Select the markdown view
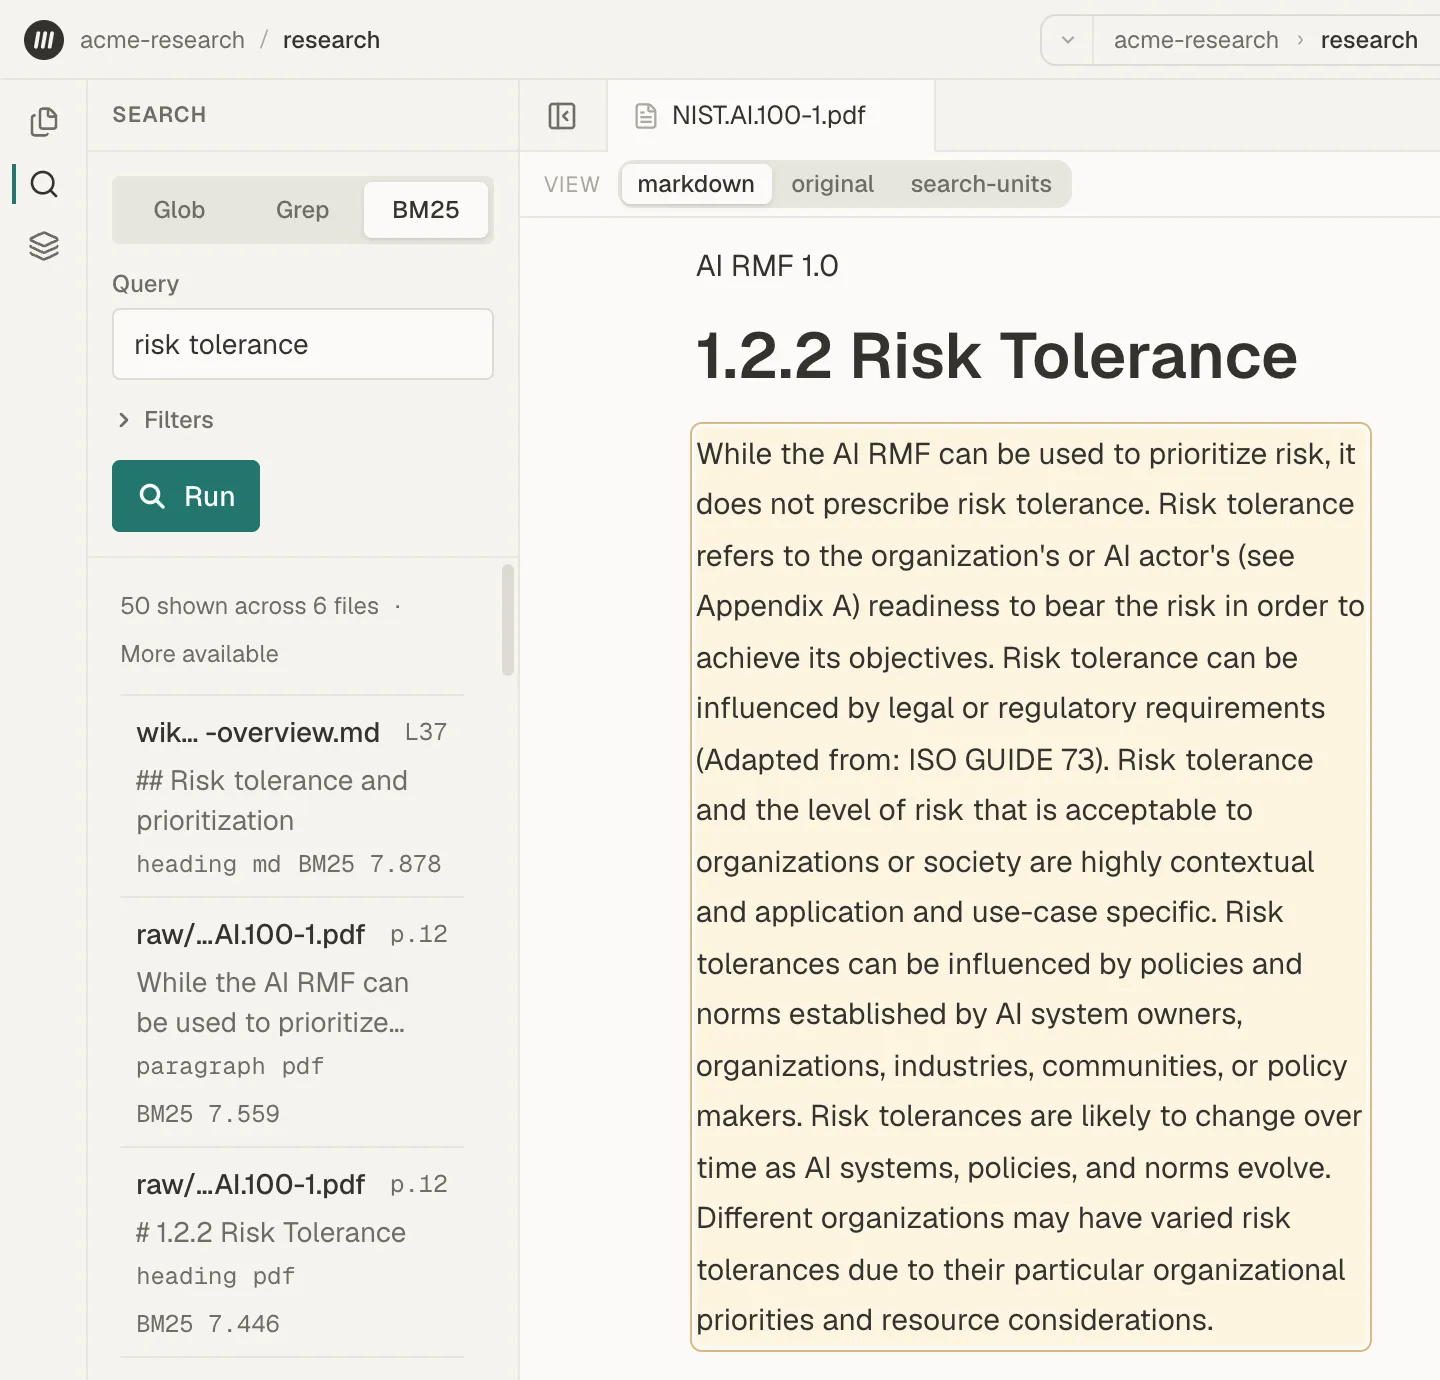The width and height of the screenshot is (1440, 1380). pyautogui.click(x=696, y=184)
